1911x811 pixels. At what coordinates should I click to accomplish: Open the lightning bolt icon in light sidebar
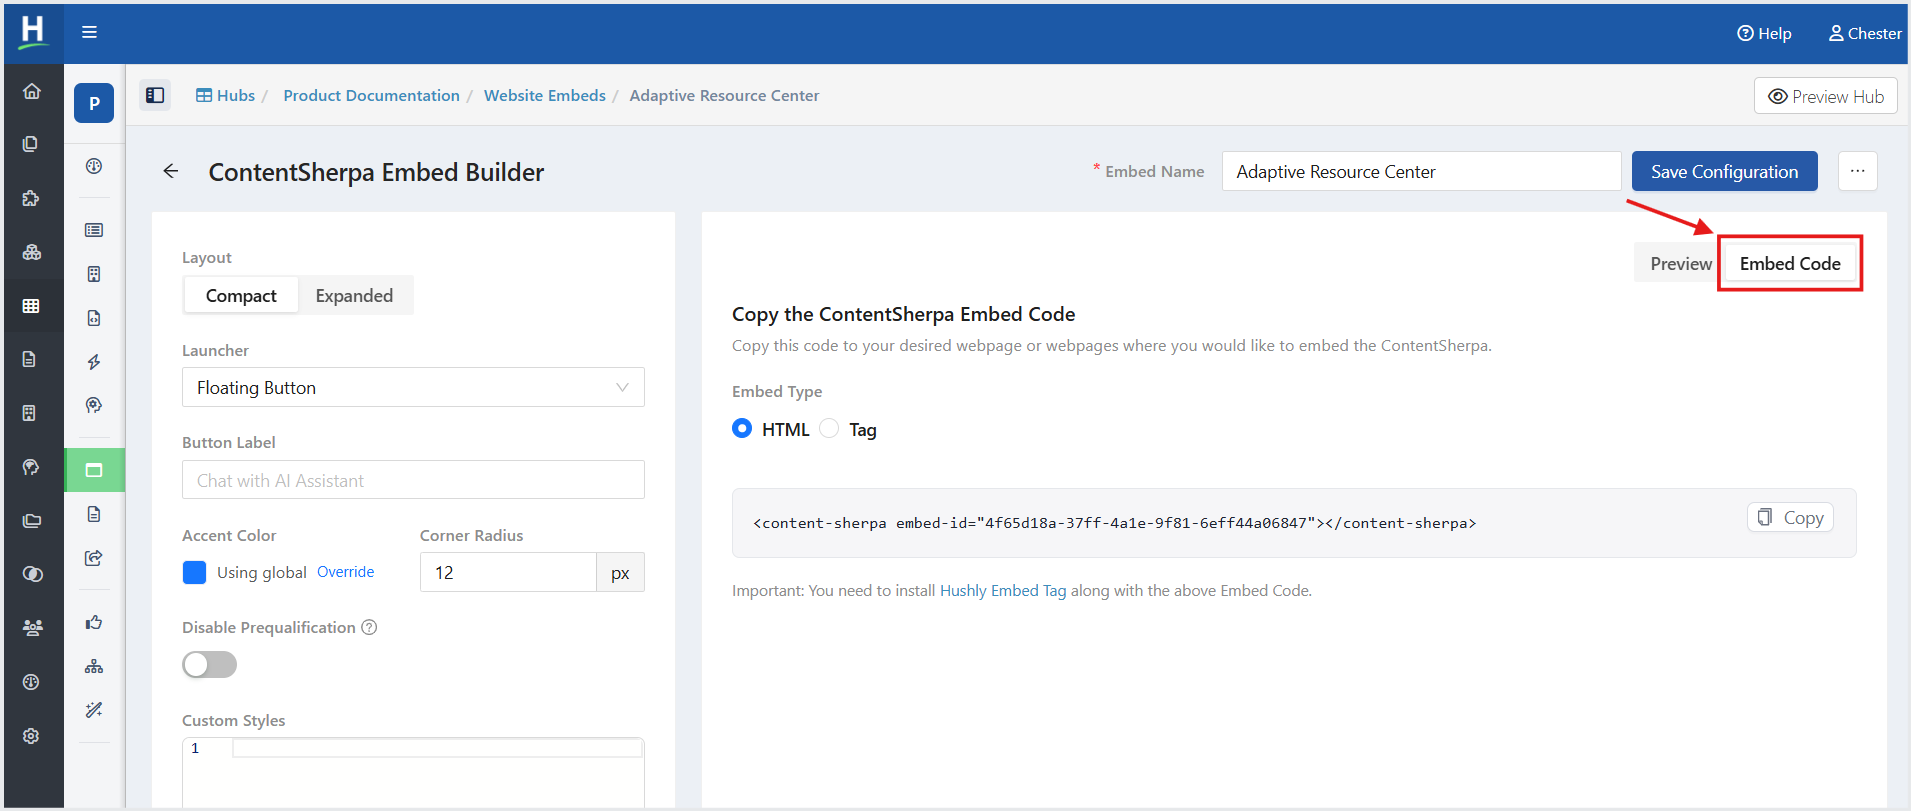click(x=94, y=362)
